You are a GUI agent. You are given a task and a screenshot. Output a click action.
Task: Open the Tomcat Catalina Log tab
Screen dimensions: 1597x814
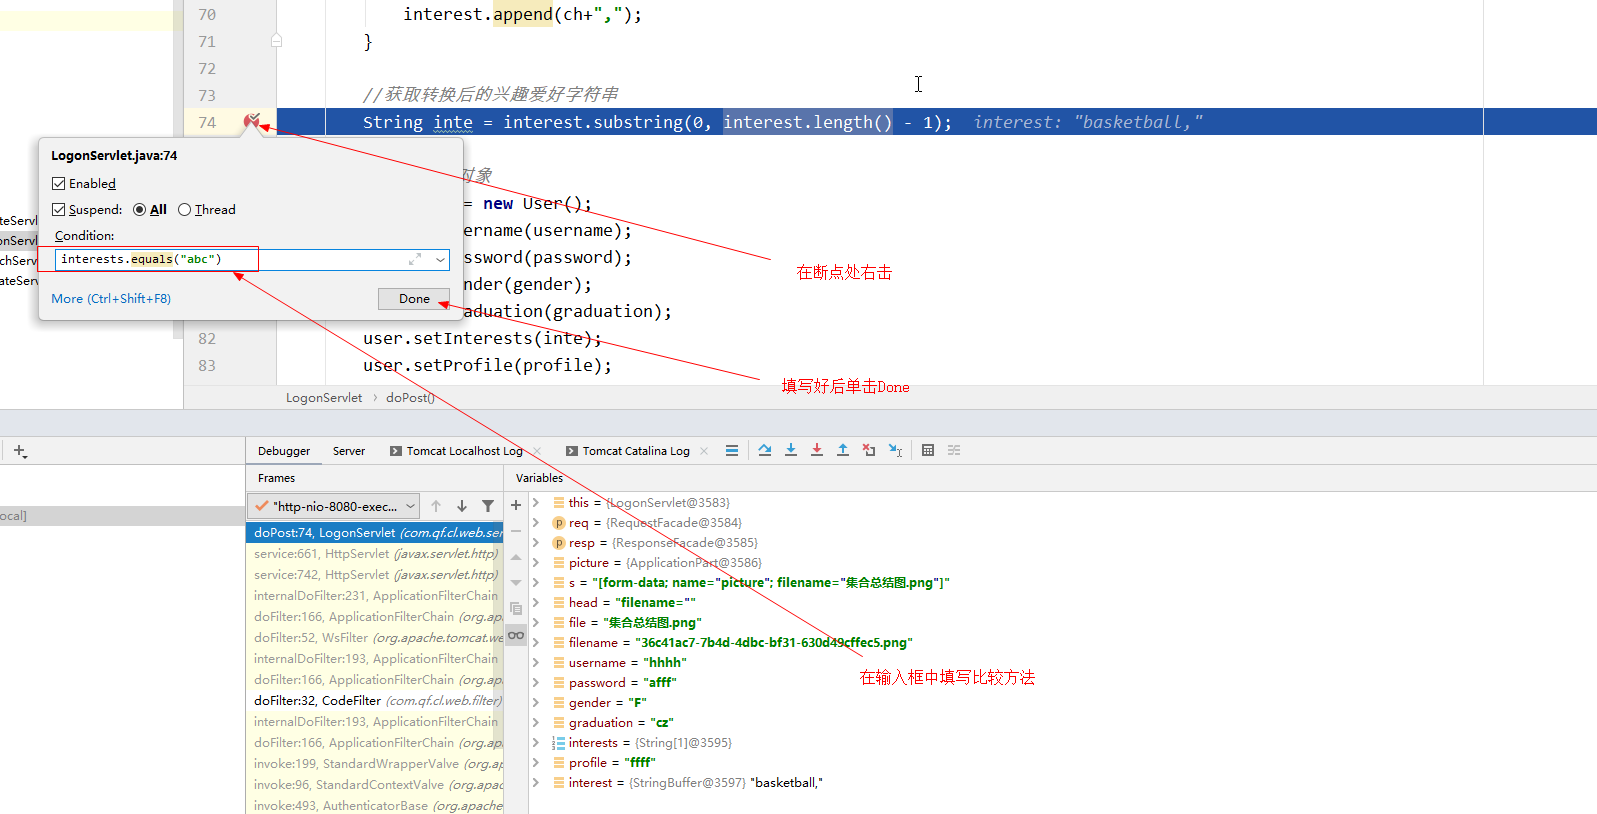[636, 451]
